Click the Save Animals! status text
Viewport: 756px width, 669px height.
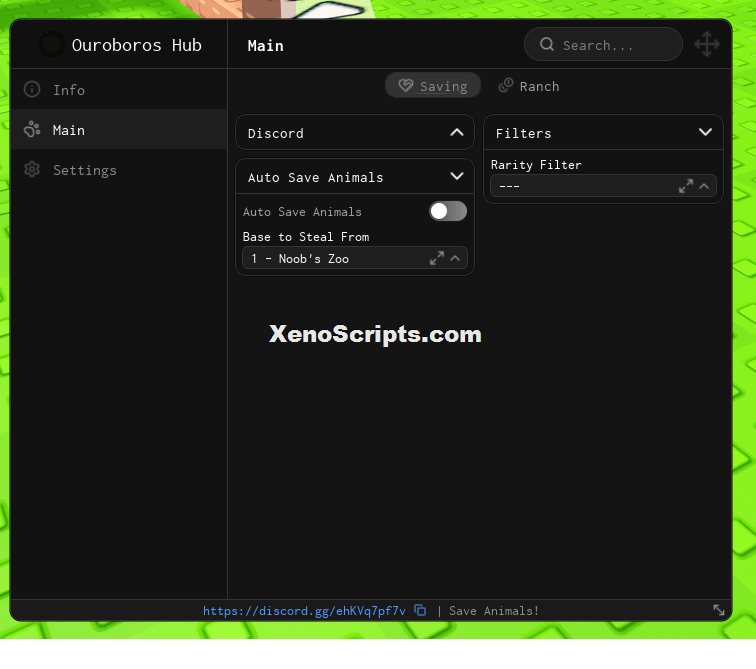[494, 611]
